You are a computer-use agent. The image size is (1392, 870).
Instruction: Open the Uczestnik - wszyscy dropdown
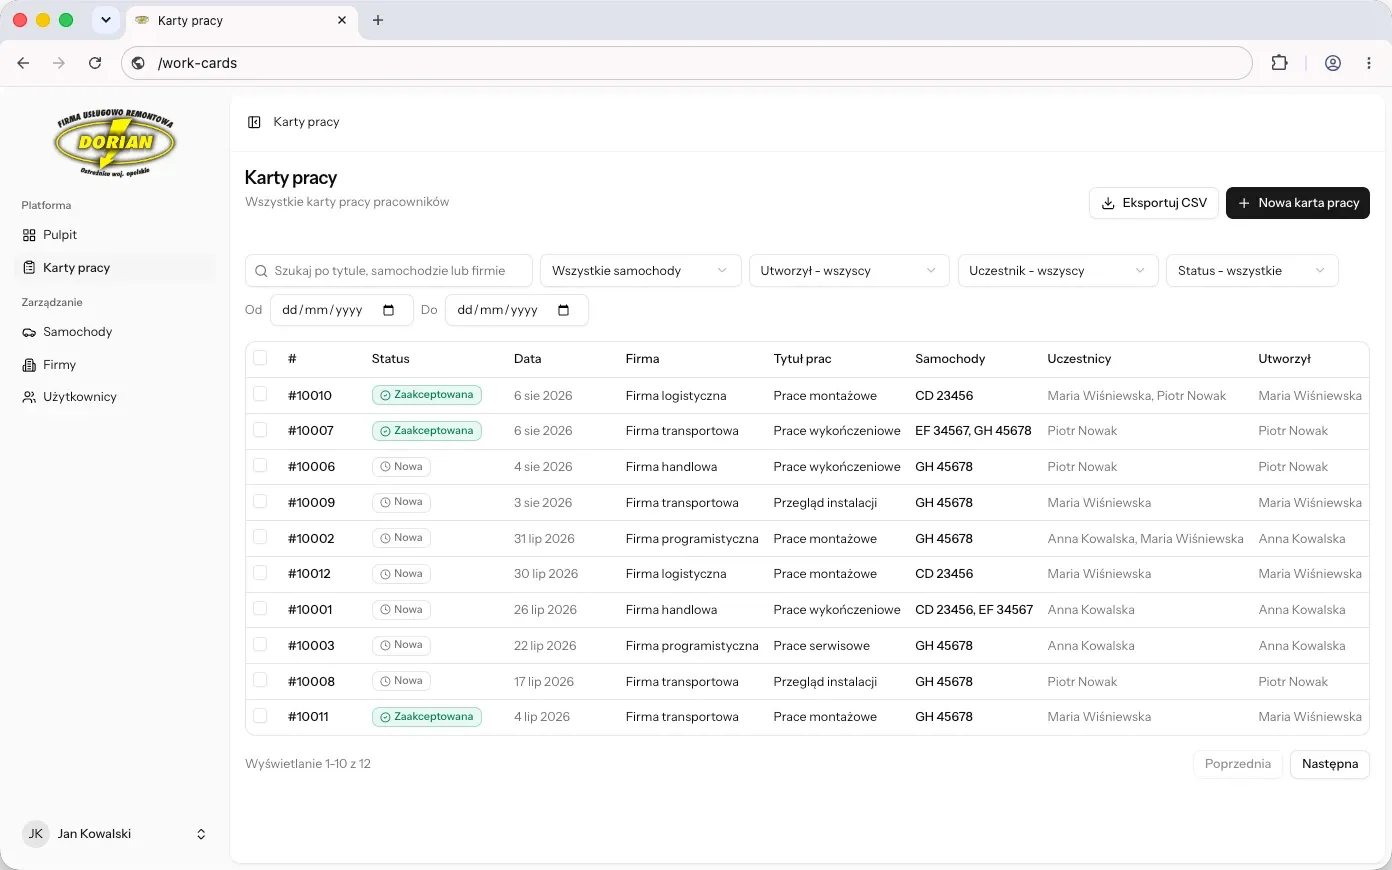1058,271
